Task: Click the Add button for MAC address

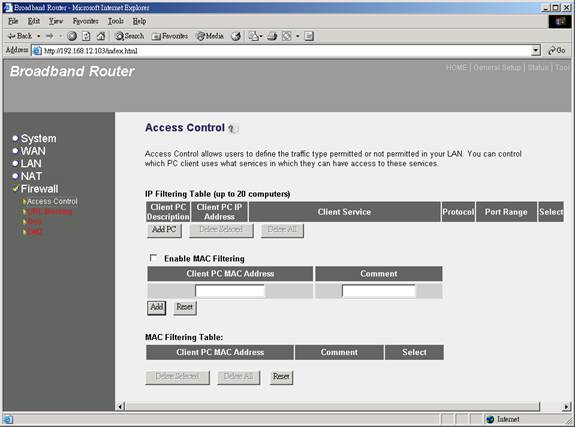Action: click(157, 307)
